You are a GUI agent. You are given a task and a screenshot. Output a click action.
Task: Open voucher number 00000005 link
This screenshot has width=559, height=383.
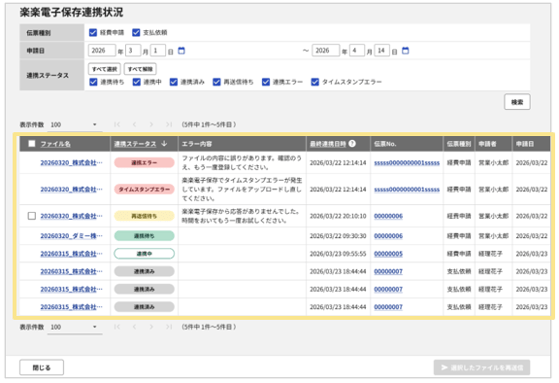(x=388, y=254)
